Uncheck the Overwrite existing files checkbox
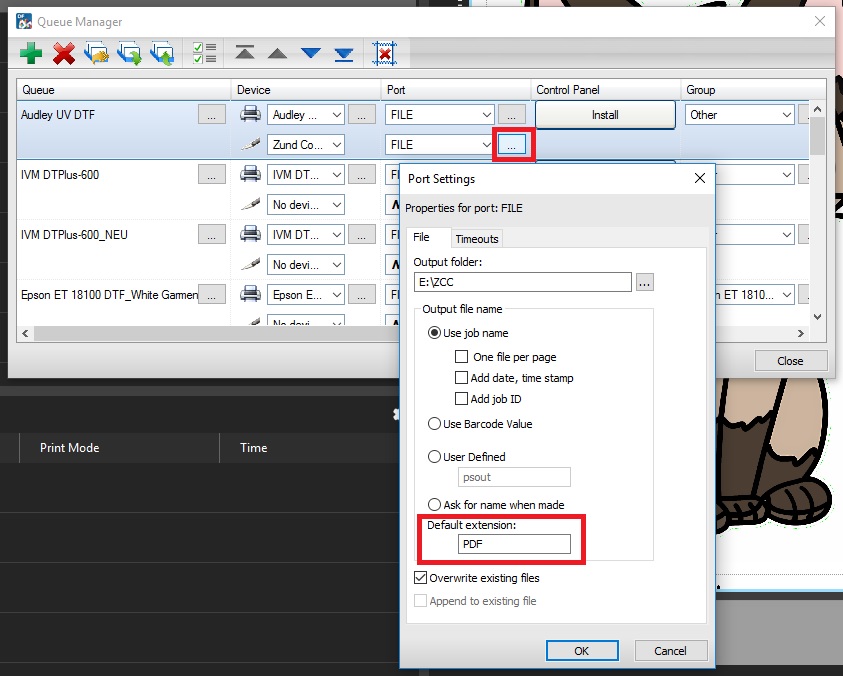 click(420, 578)
